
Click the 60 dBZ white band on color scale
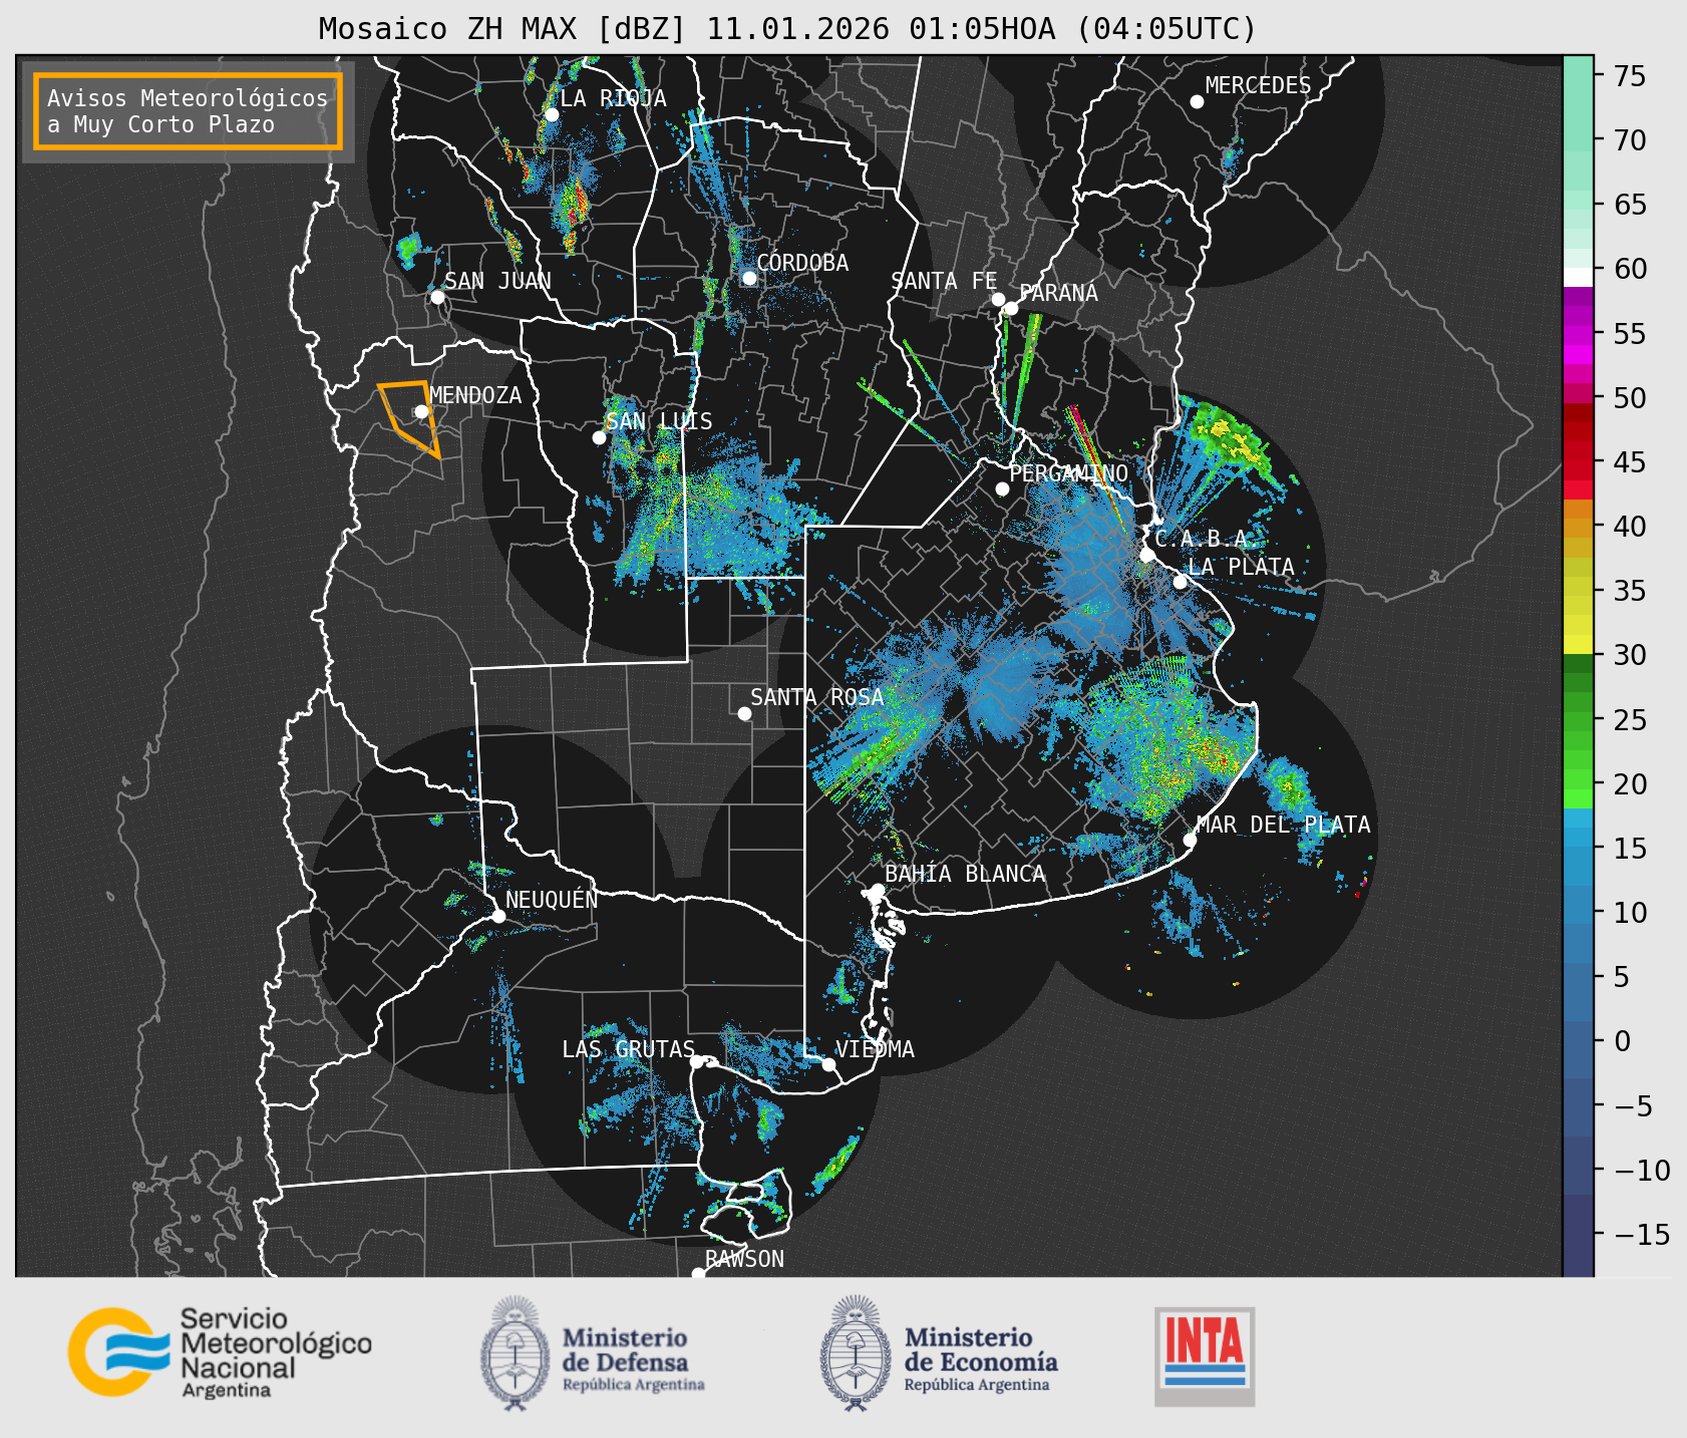[1578, 277]
